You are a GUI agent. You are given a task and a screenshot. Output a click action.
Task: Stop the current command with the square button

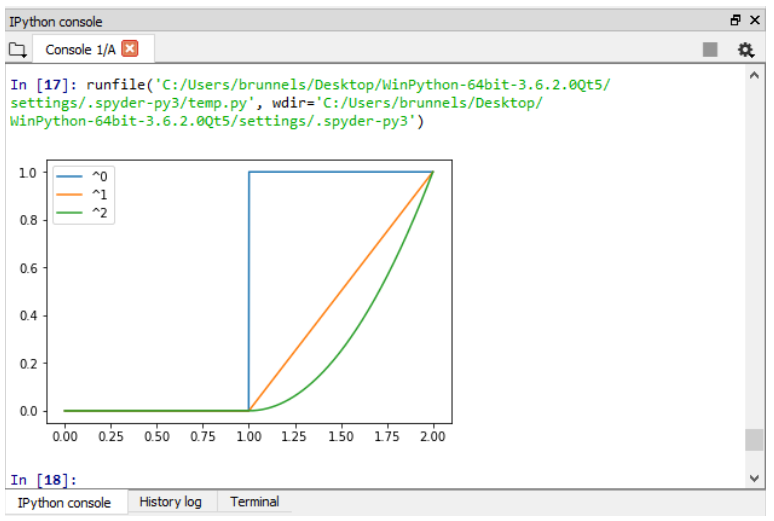[710, 49]
